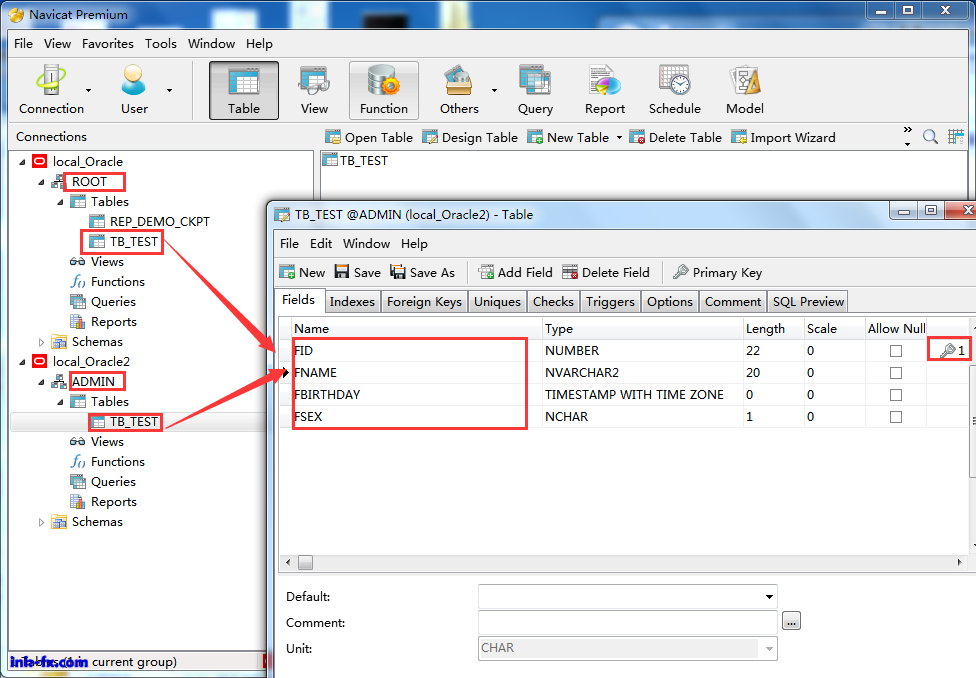Image resolution: width=976 pixels, height=678 pixels.
Task: Switch to the SQL Preview tab
Action: [x=808, y=301]
